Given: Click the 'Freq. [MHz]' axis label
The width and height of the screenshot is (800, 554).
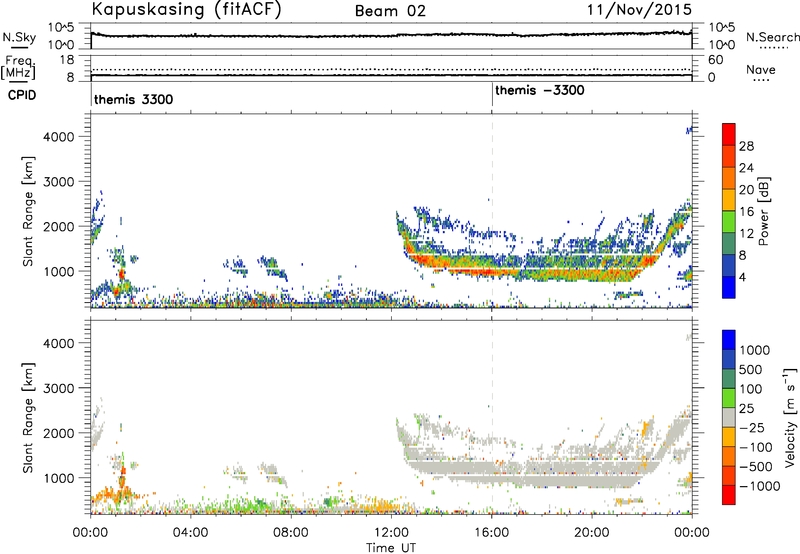Looking at the screenshot, I should [x=18, y=67].
